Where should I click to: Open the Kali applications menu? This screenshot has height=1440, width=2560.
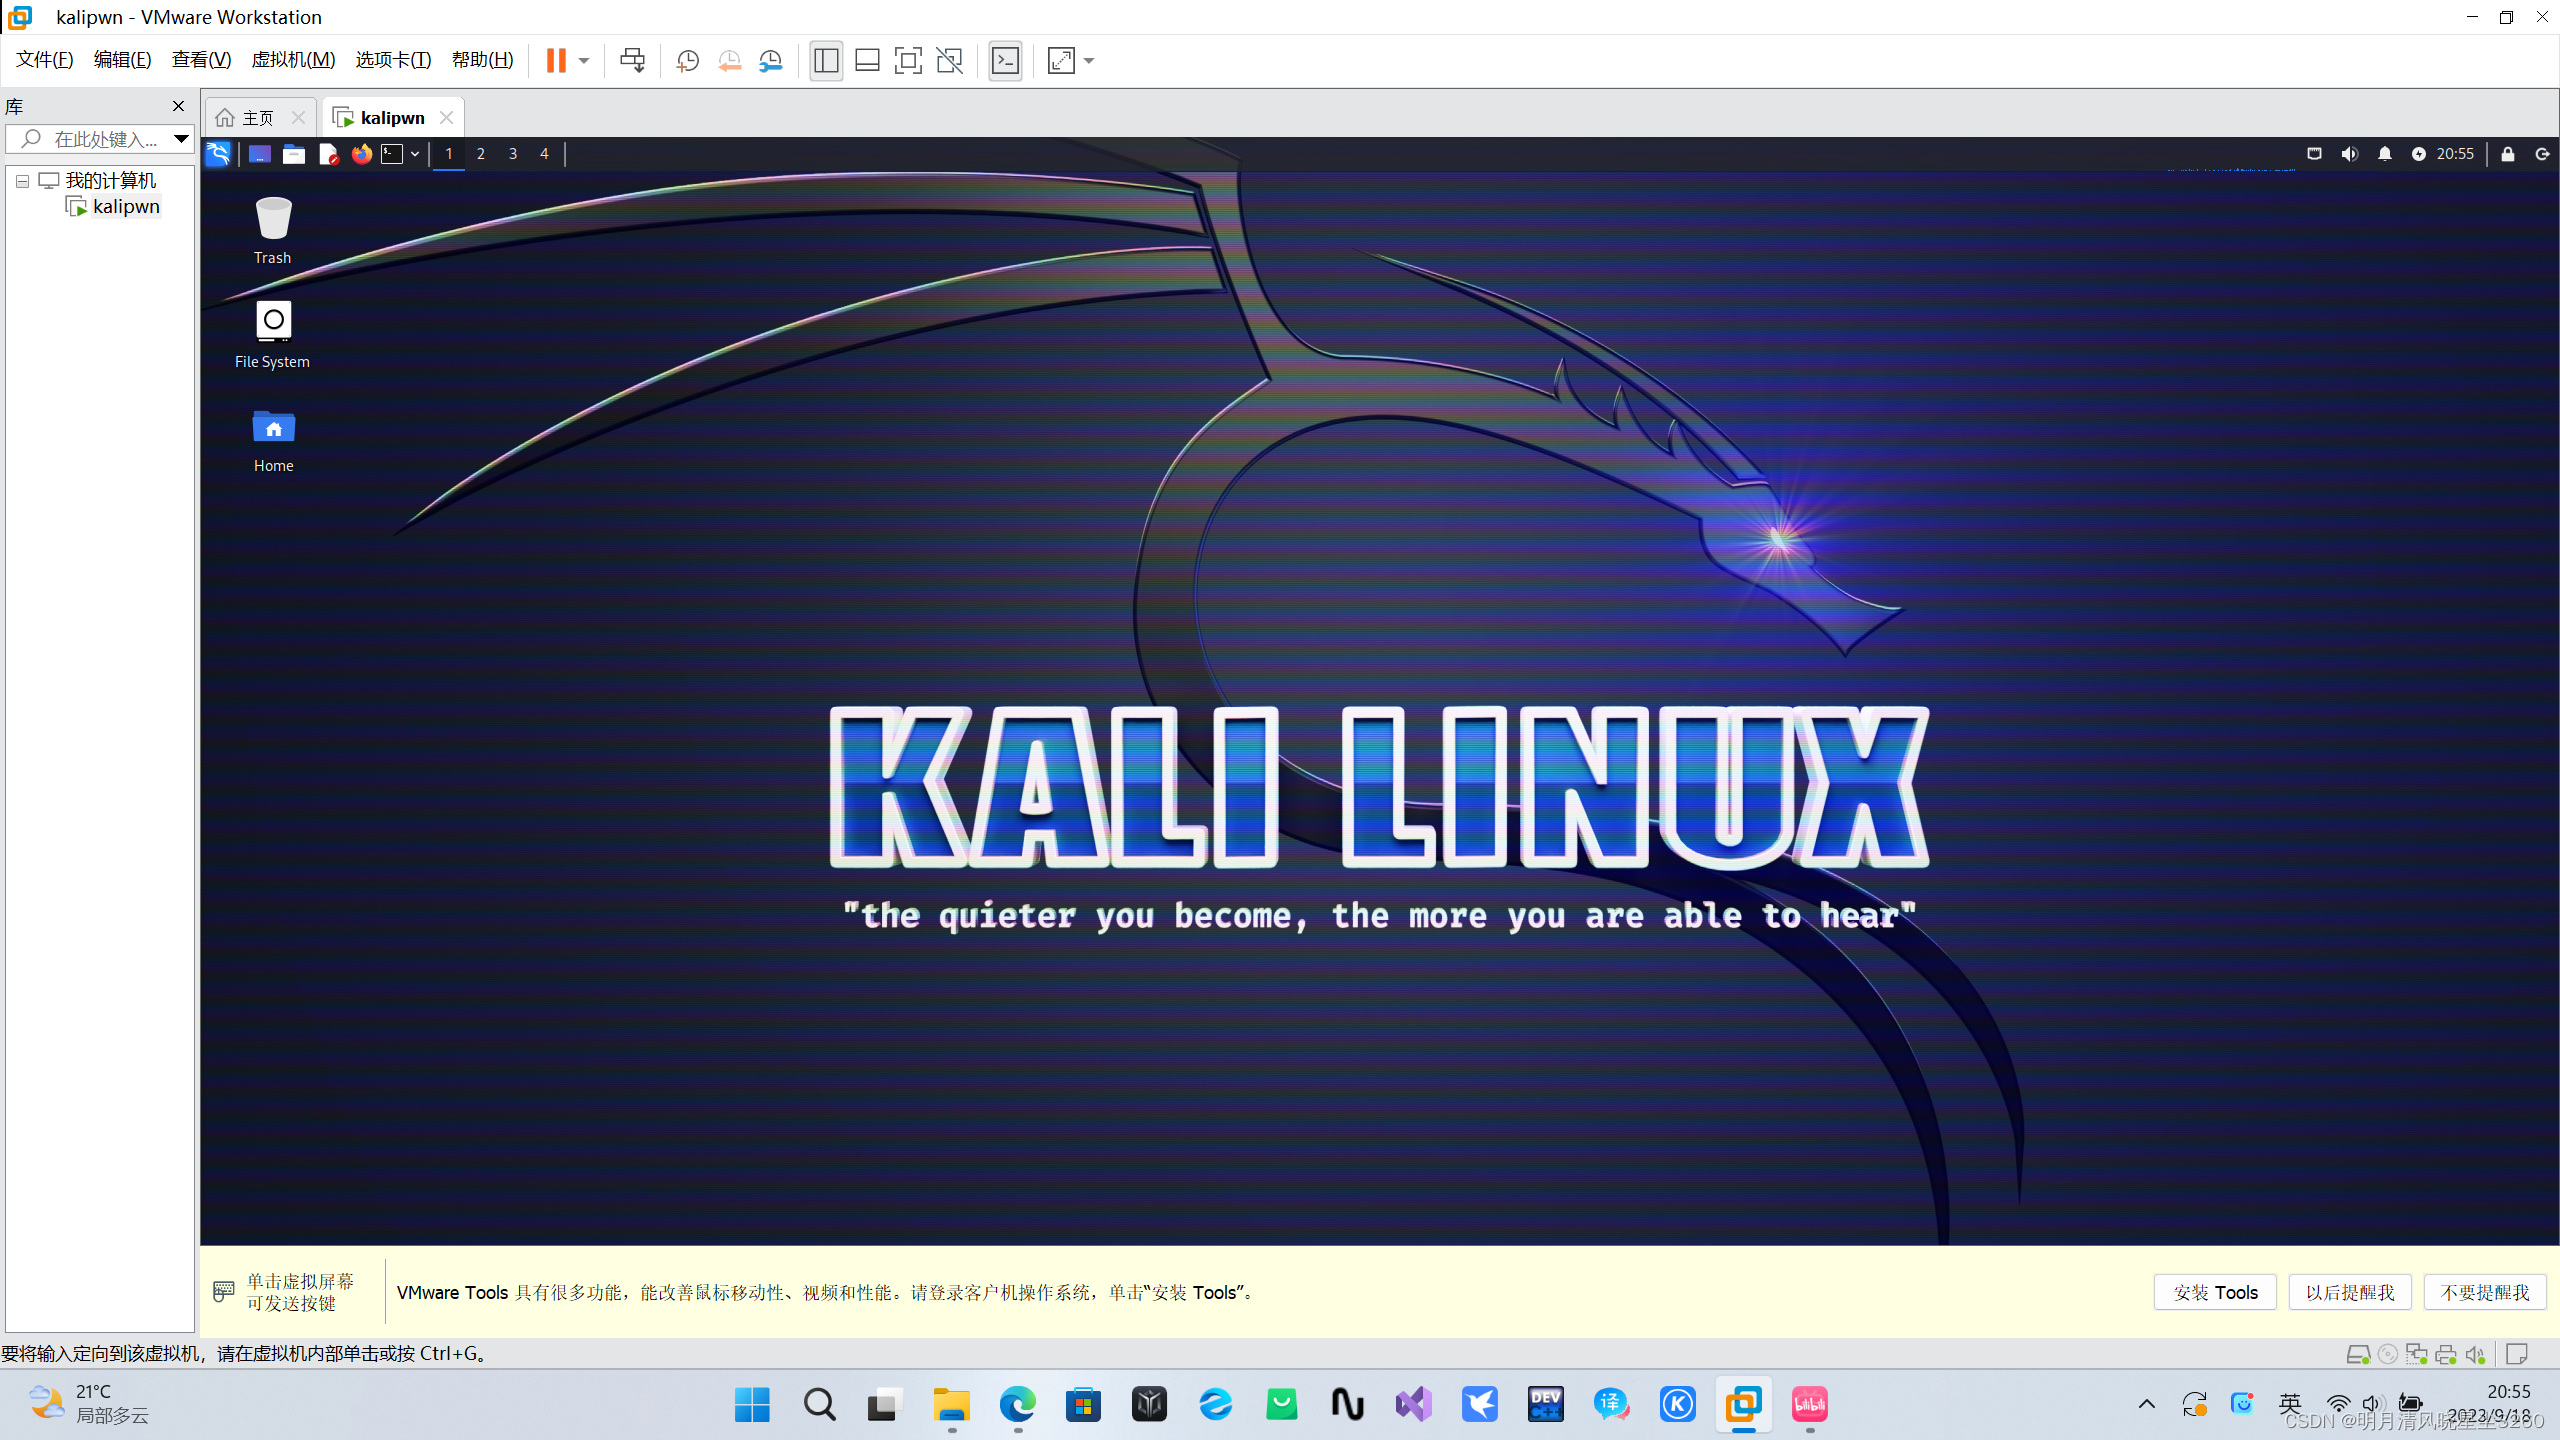point(218,154)
